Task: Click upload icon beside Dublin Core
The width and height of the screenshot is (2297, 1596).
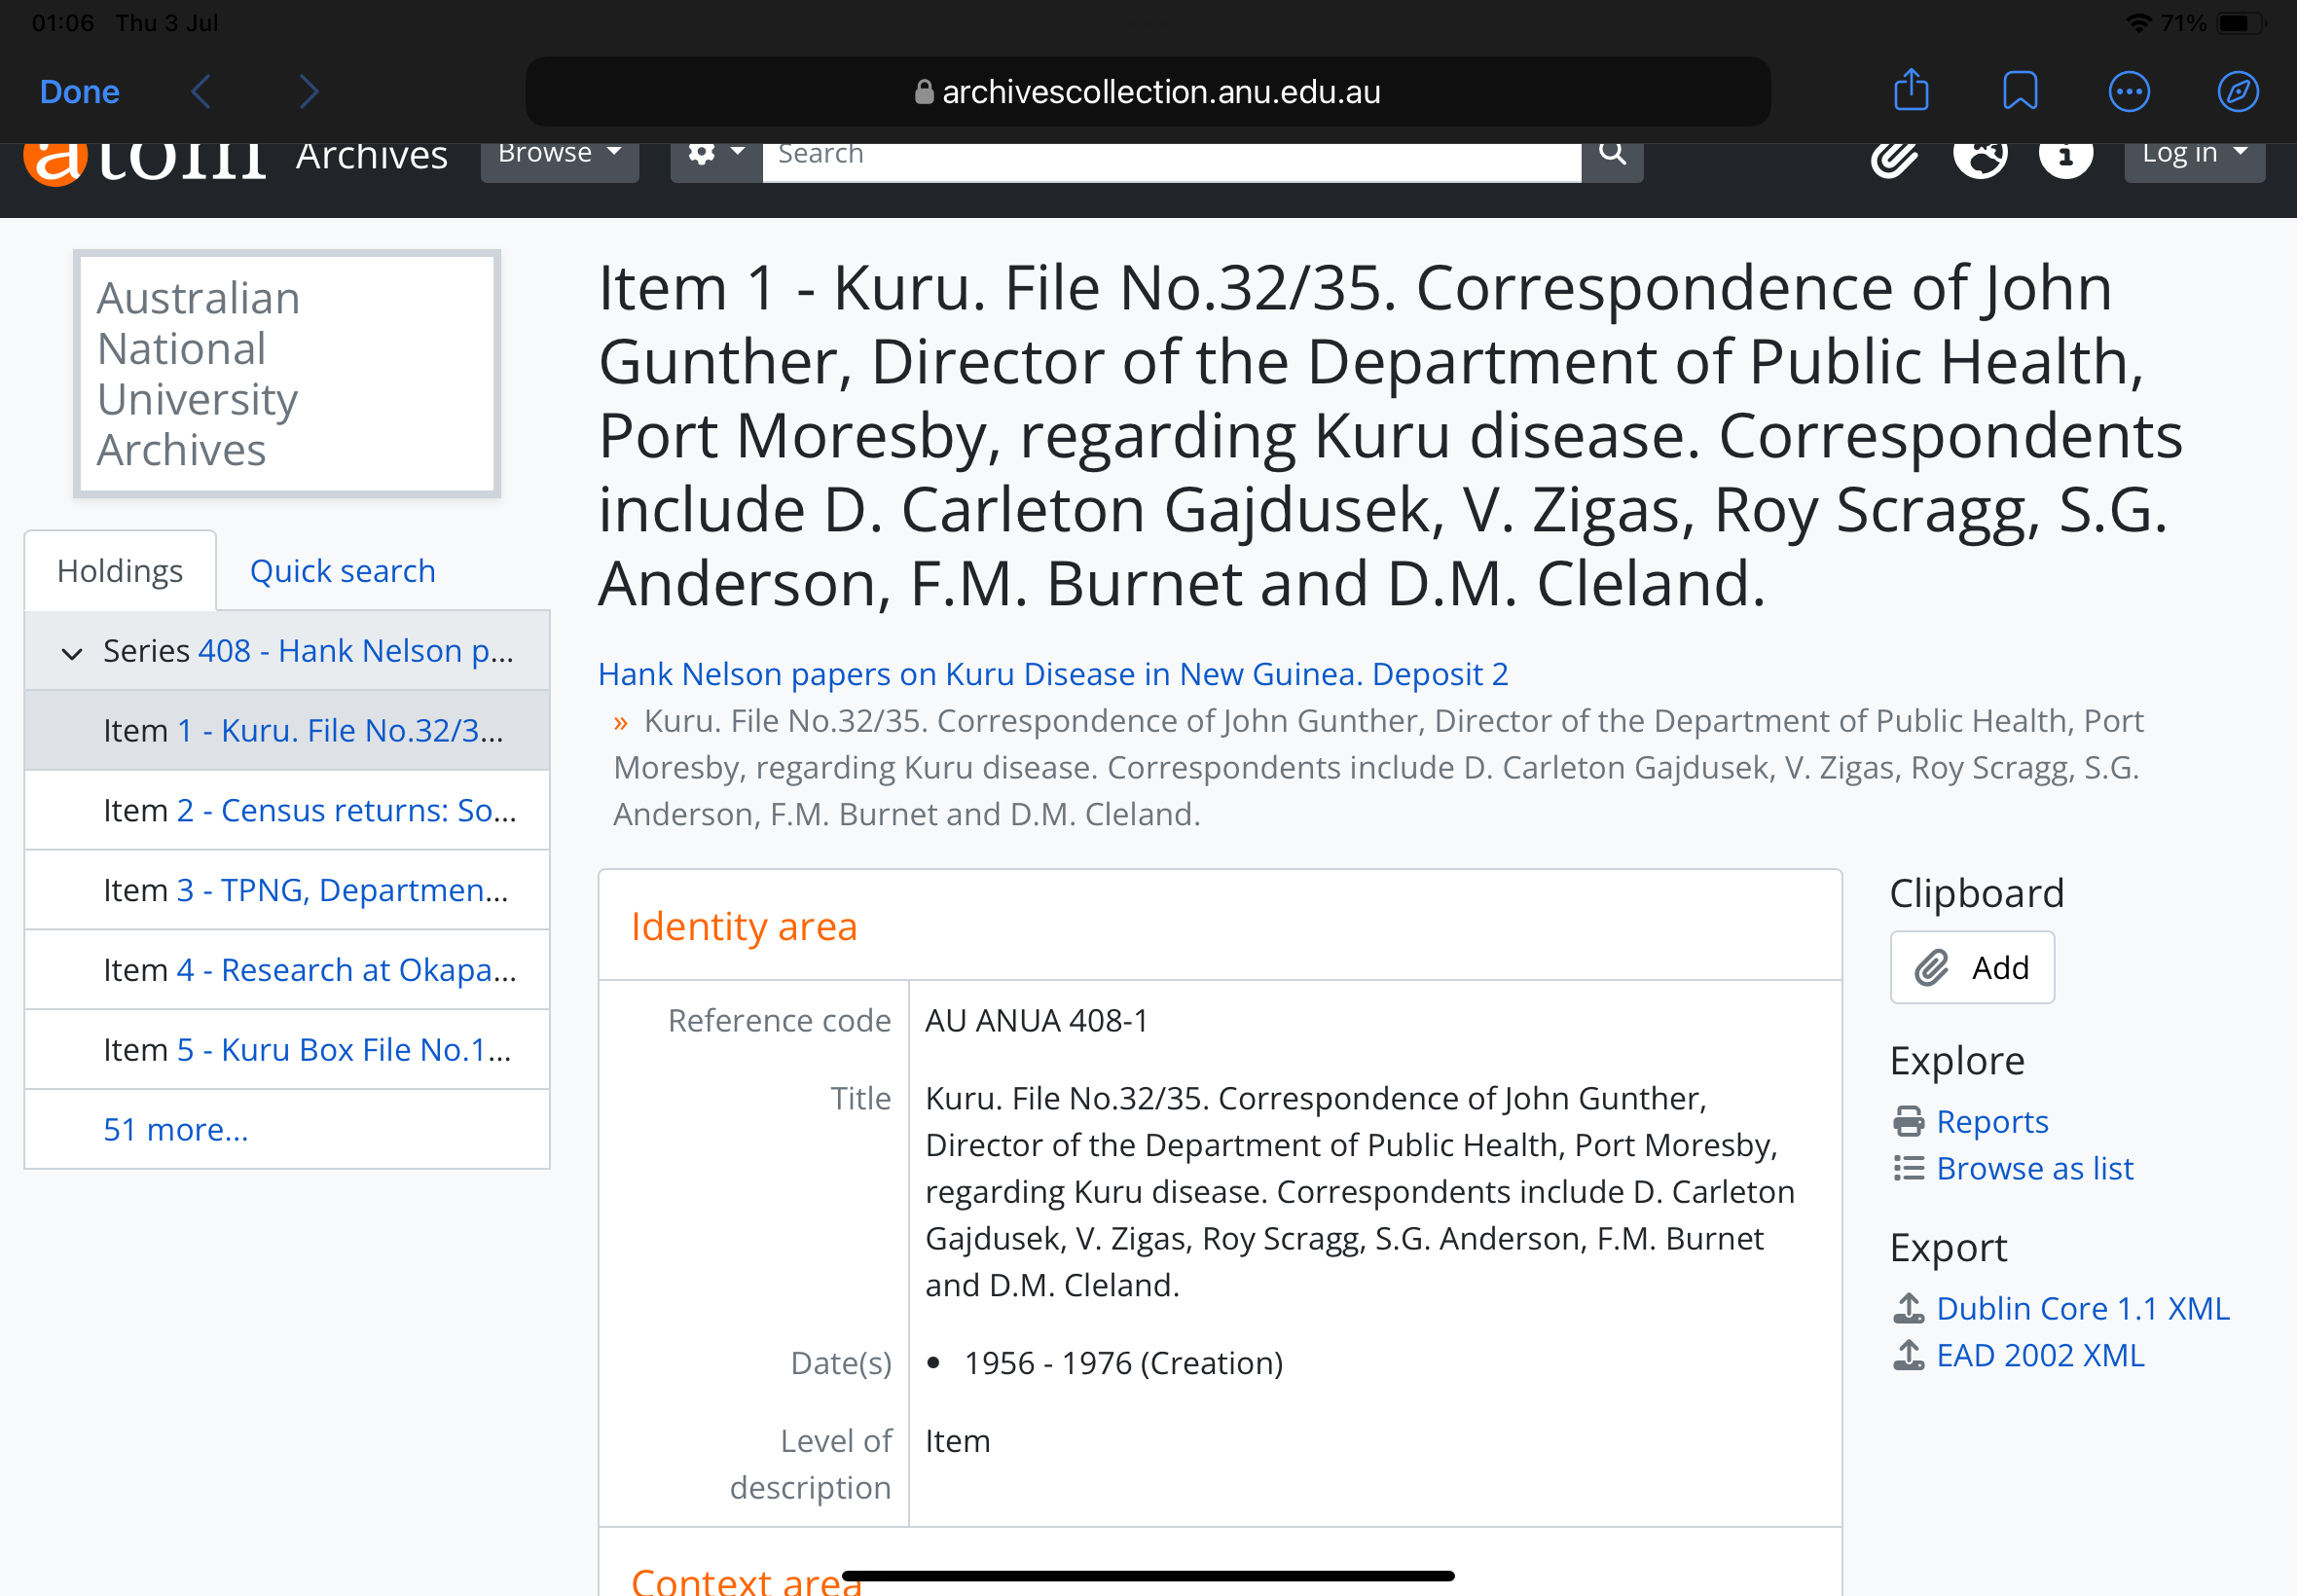Action: click(1908, 1307)
